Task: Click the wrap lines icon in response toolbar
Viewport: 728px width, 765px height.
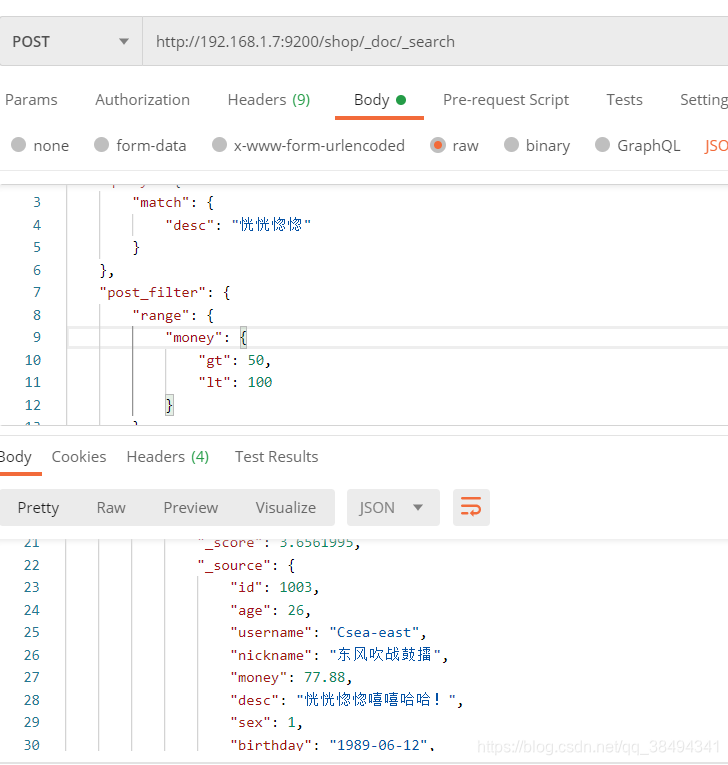Action: (471, 508)
